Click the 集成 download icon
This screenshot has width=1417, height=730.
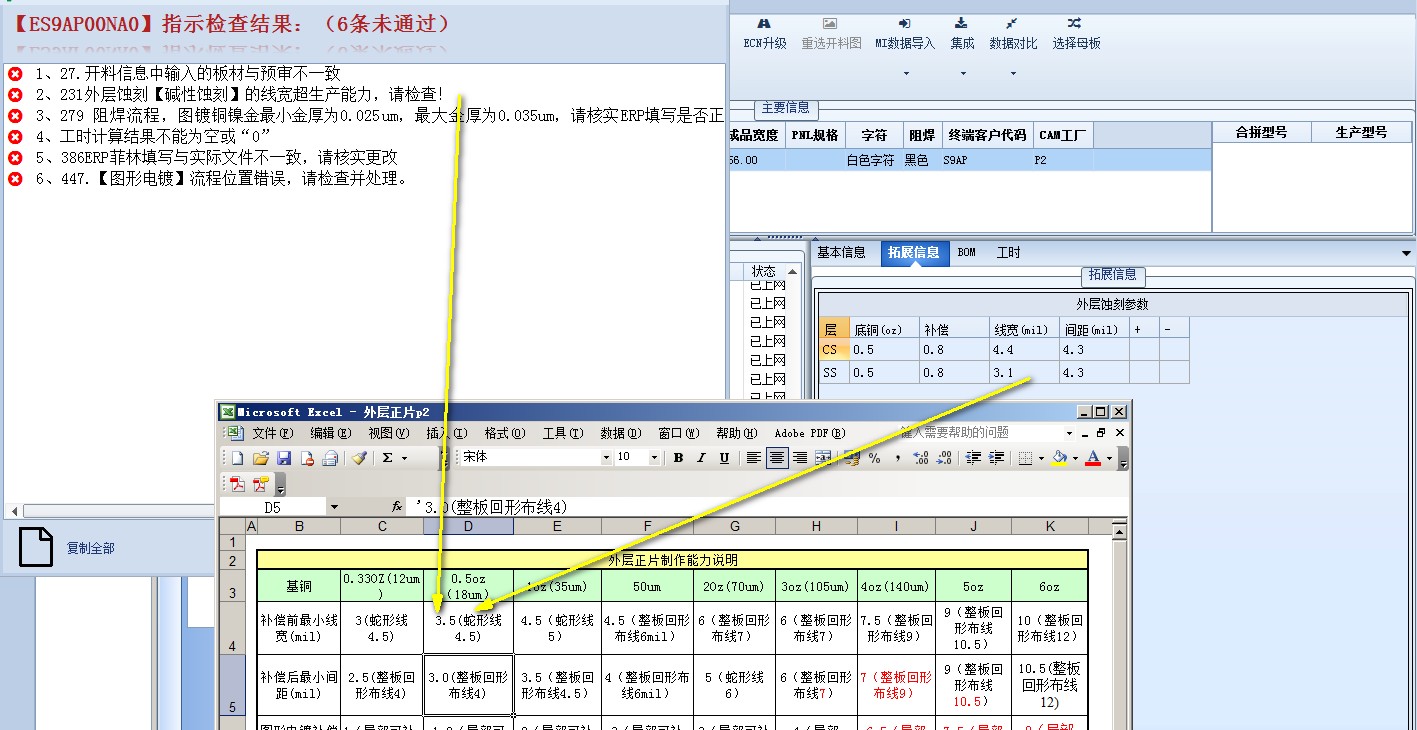(961, 23)
